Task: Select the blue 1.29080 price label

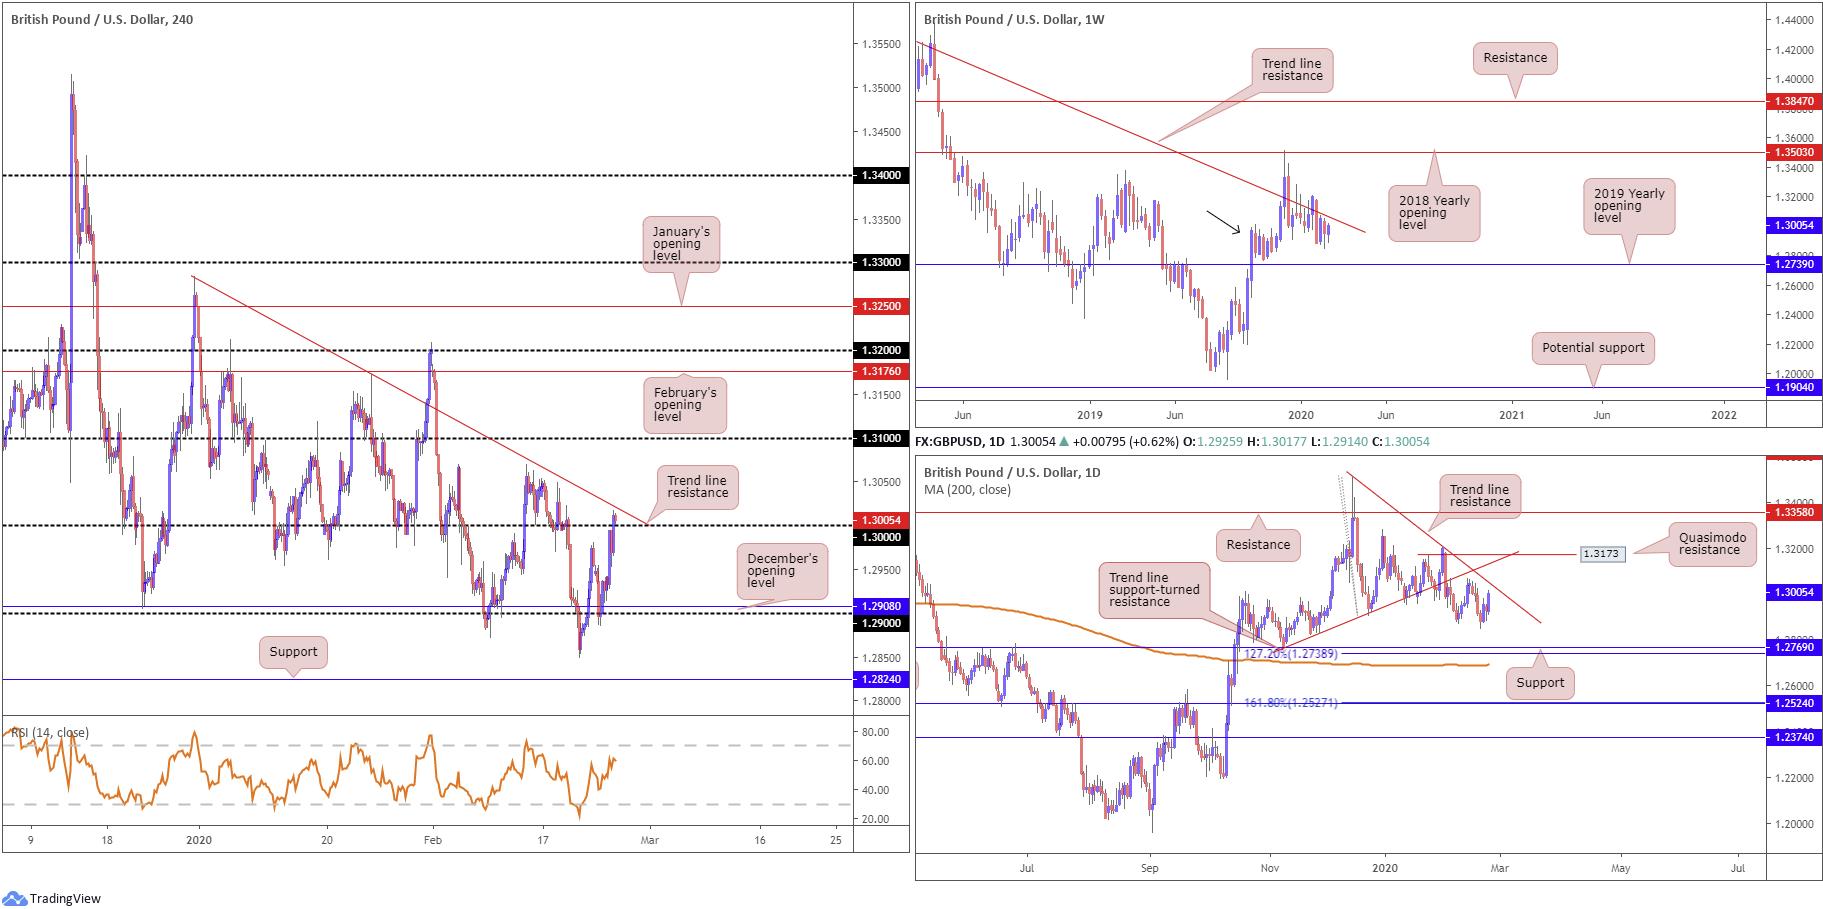Action: click(x=881, y=606)
